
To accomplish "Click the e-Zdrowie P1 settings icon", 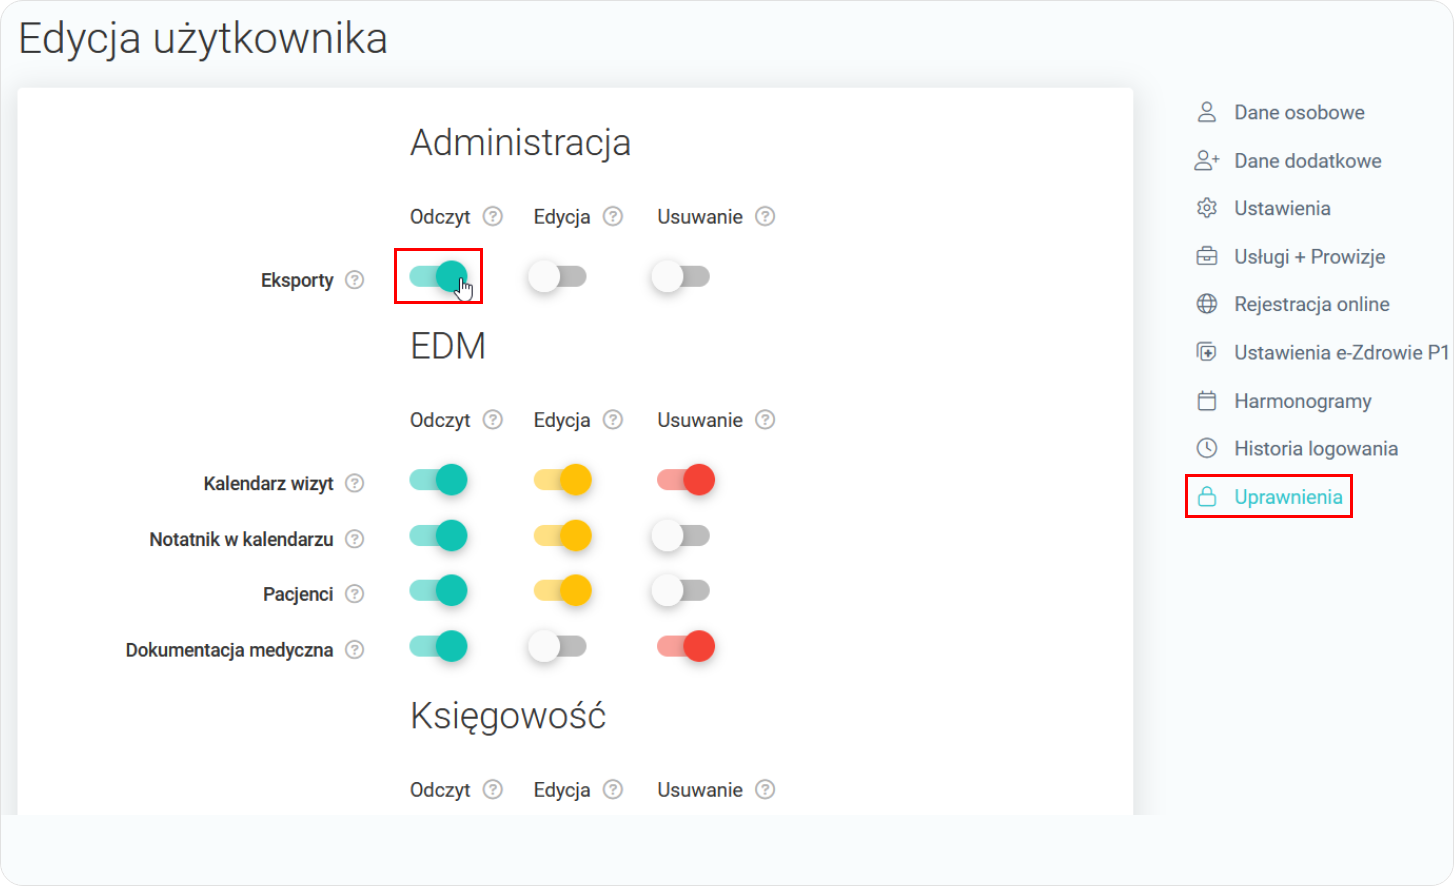I will pyautogui.click(x=1207, y=352).
